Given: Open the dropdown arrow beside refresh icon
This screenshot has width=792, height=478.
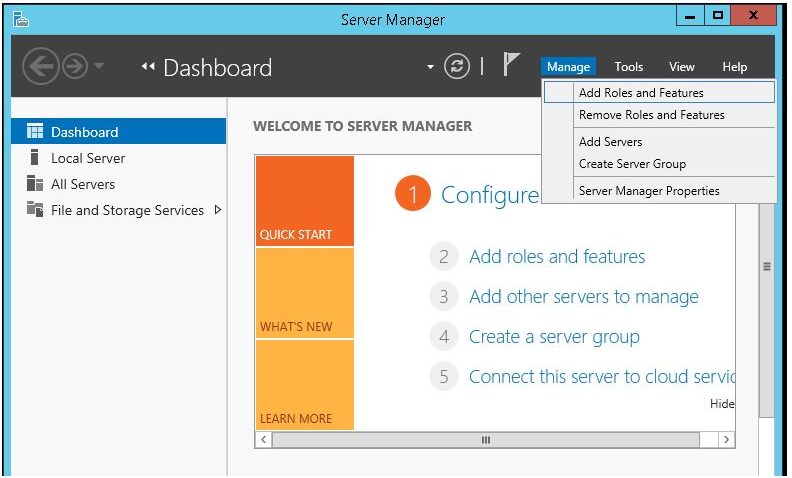Looking at the screenshot, I should (x=430, y=67).
